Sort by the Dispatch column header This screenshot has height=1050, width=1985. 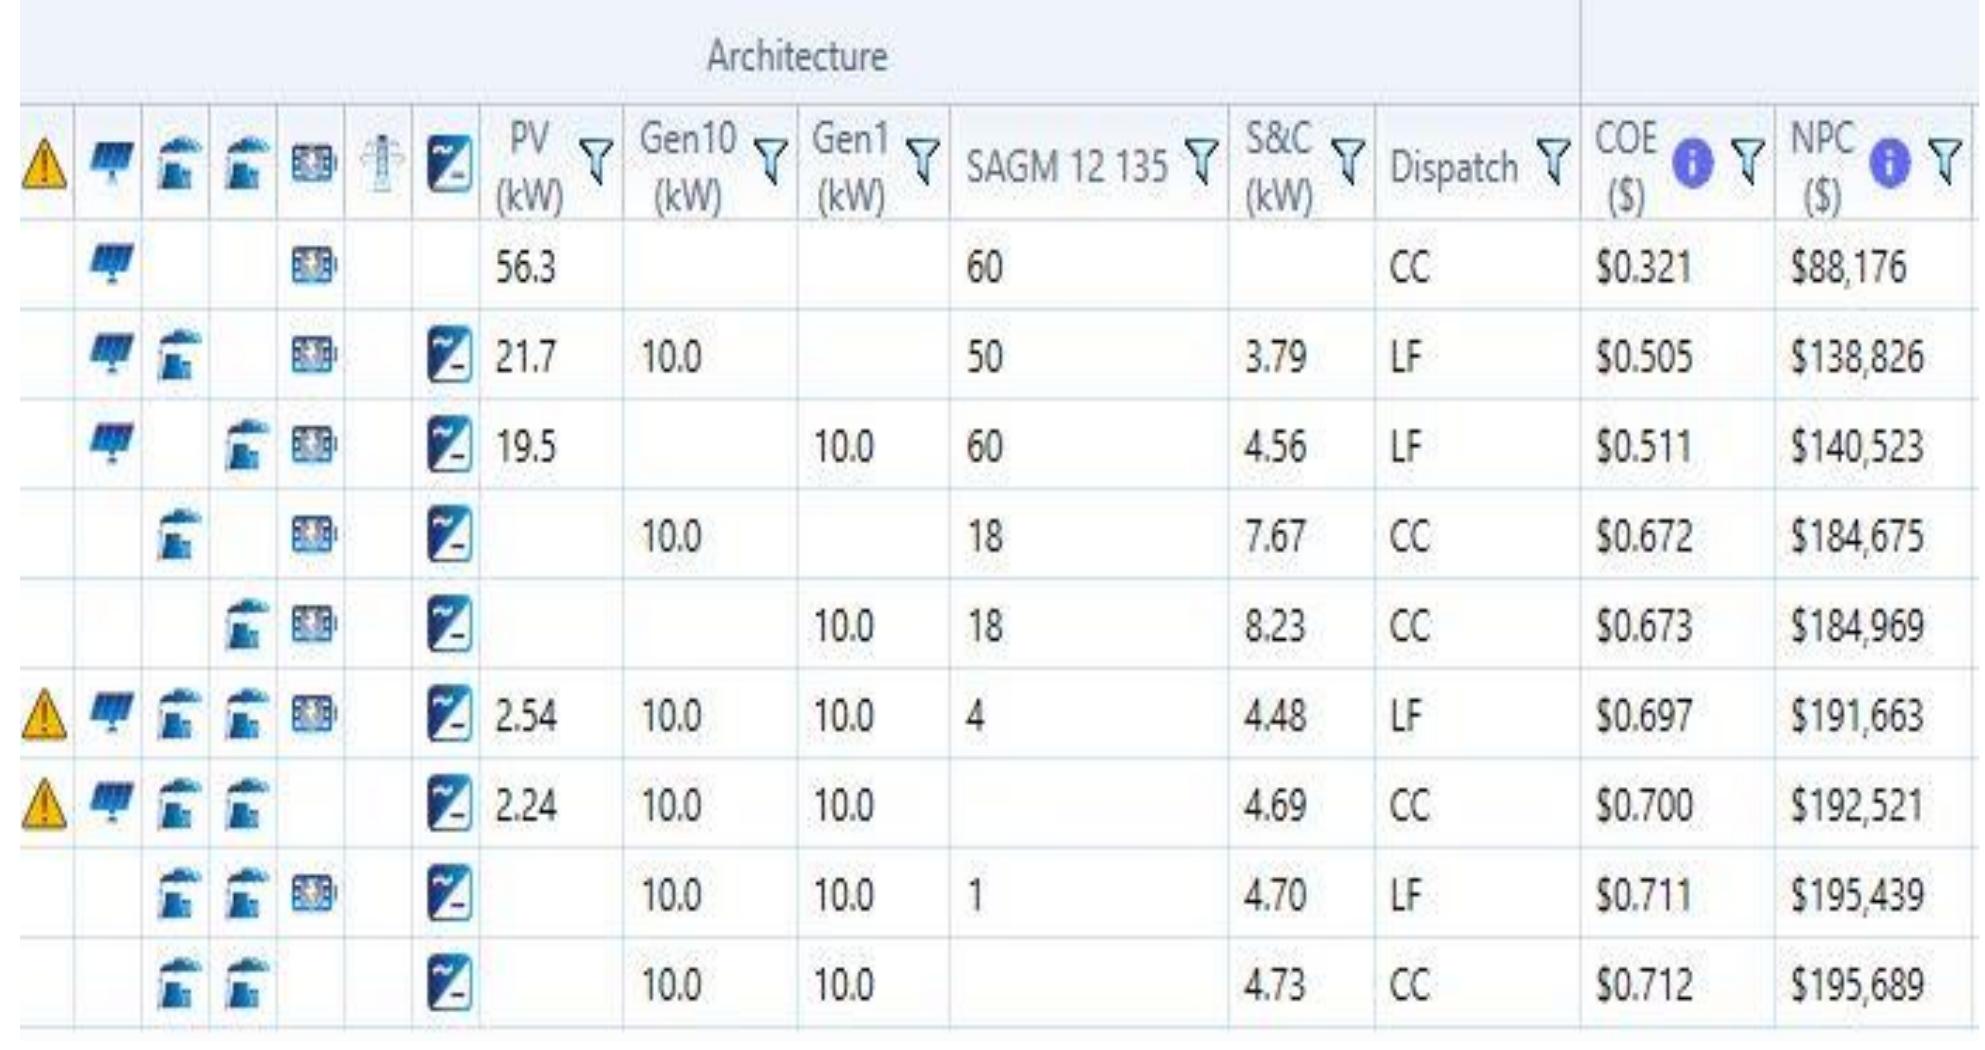click(1454, 167)
